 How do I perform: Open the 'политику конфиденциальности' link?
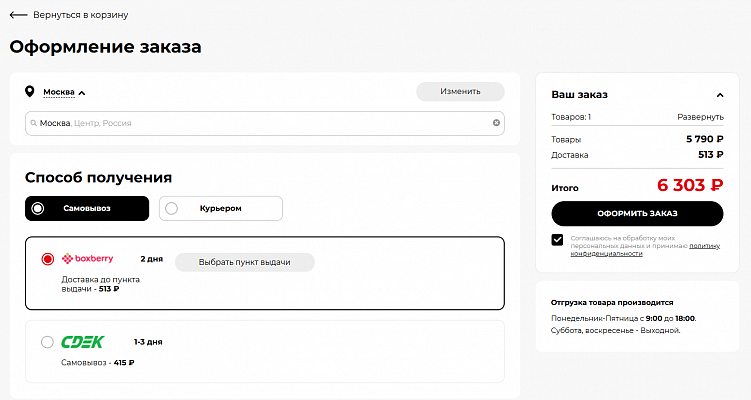pos(645,250)
